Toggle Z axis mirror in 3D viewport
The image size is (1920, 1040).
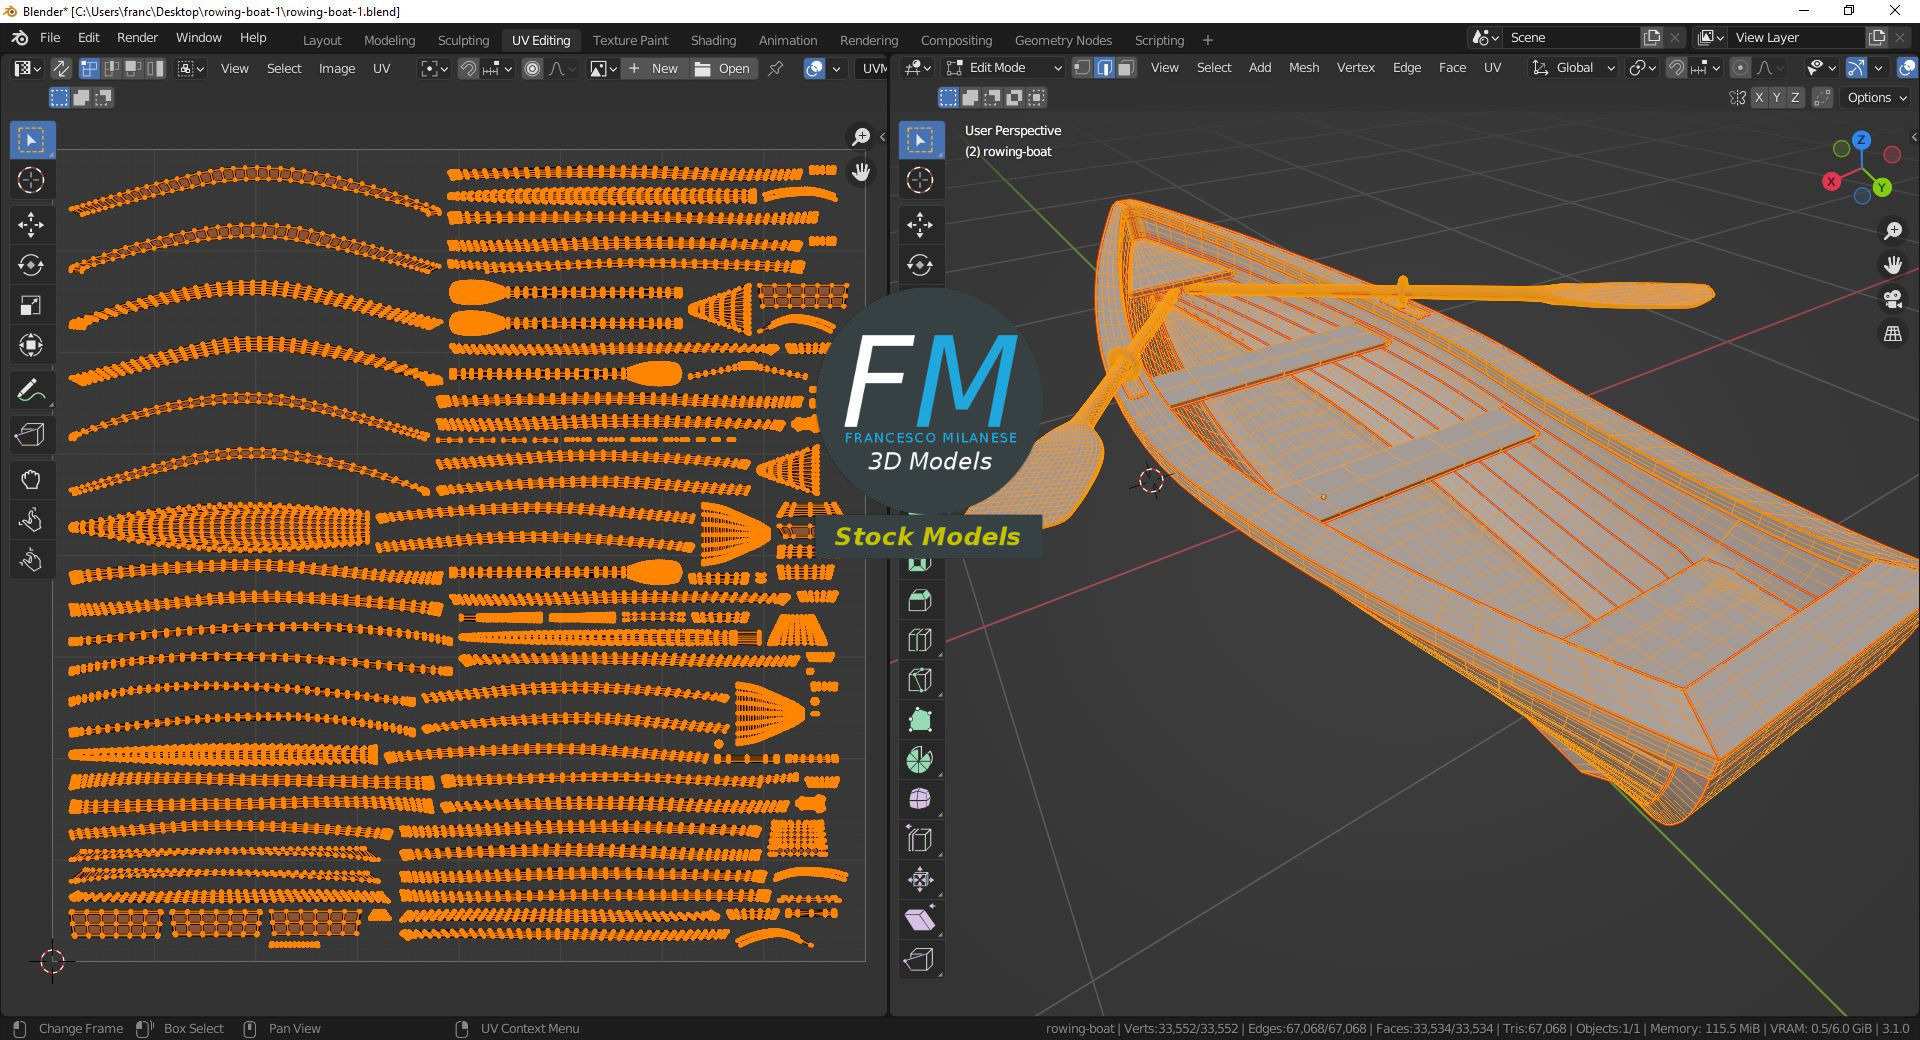1795,97
